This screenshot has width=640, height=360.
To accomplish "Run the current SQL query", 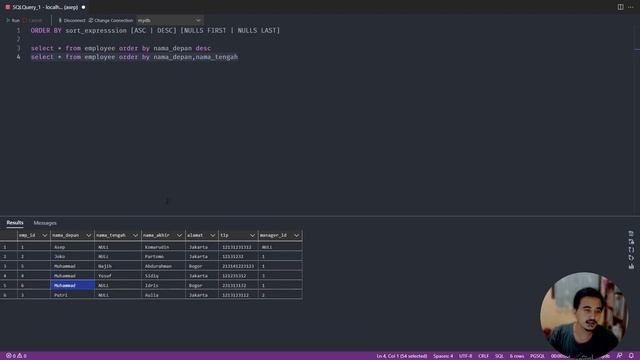I will tap(13, 20).
